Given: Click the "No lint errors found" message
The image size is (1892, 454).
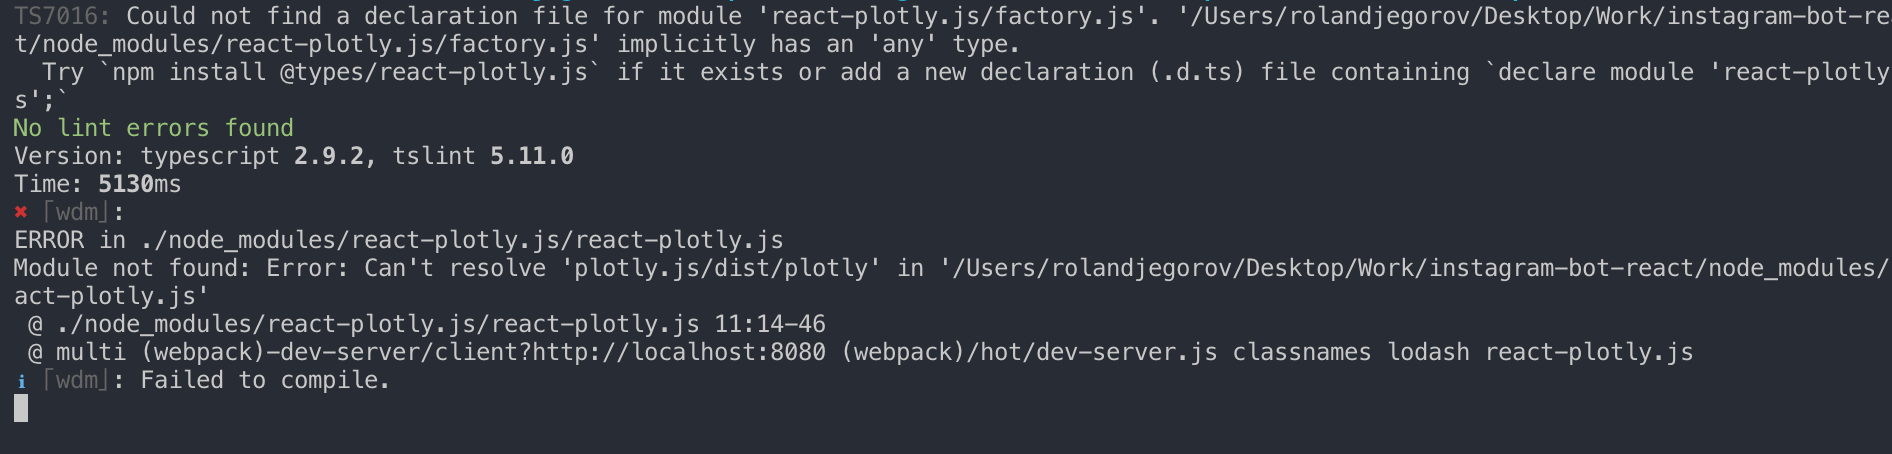Looking at the screenshot, I should point(153,128).
